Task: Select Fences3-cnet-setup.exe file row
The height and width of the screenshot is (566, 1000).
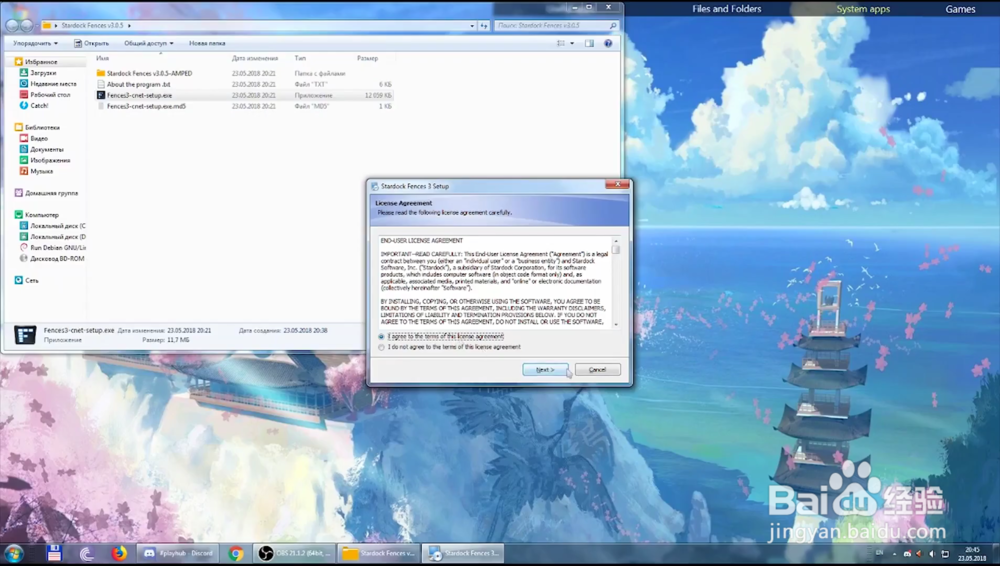Action: tap(244, 95)
